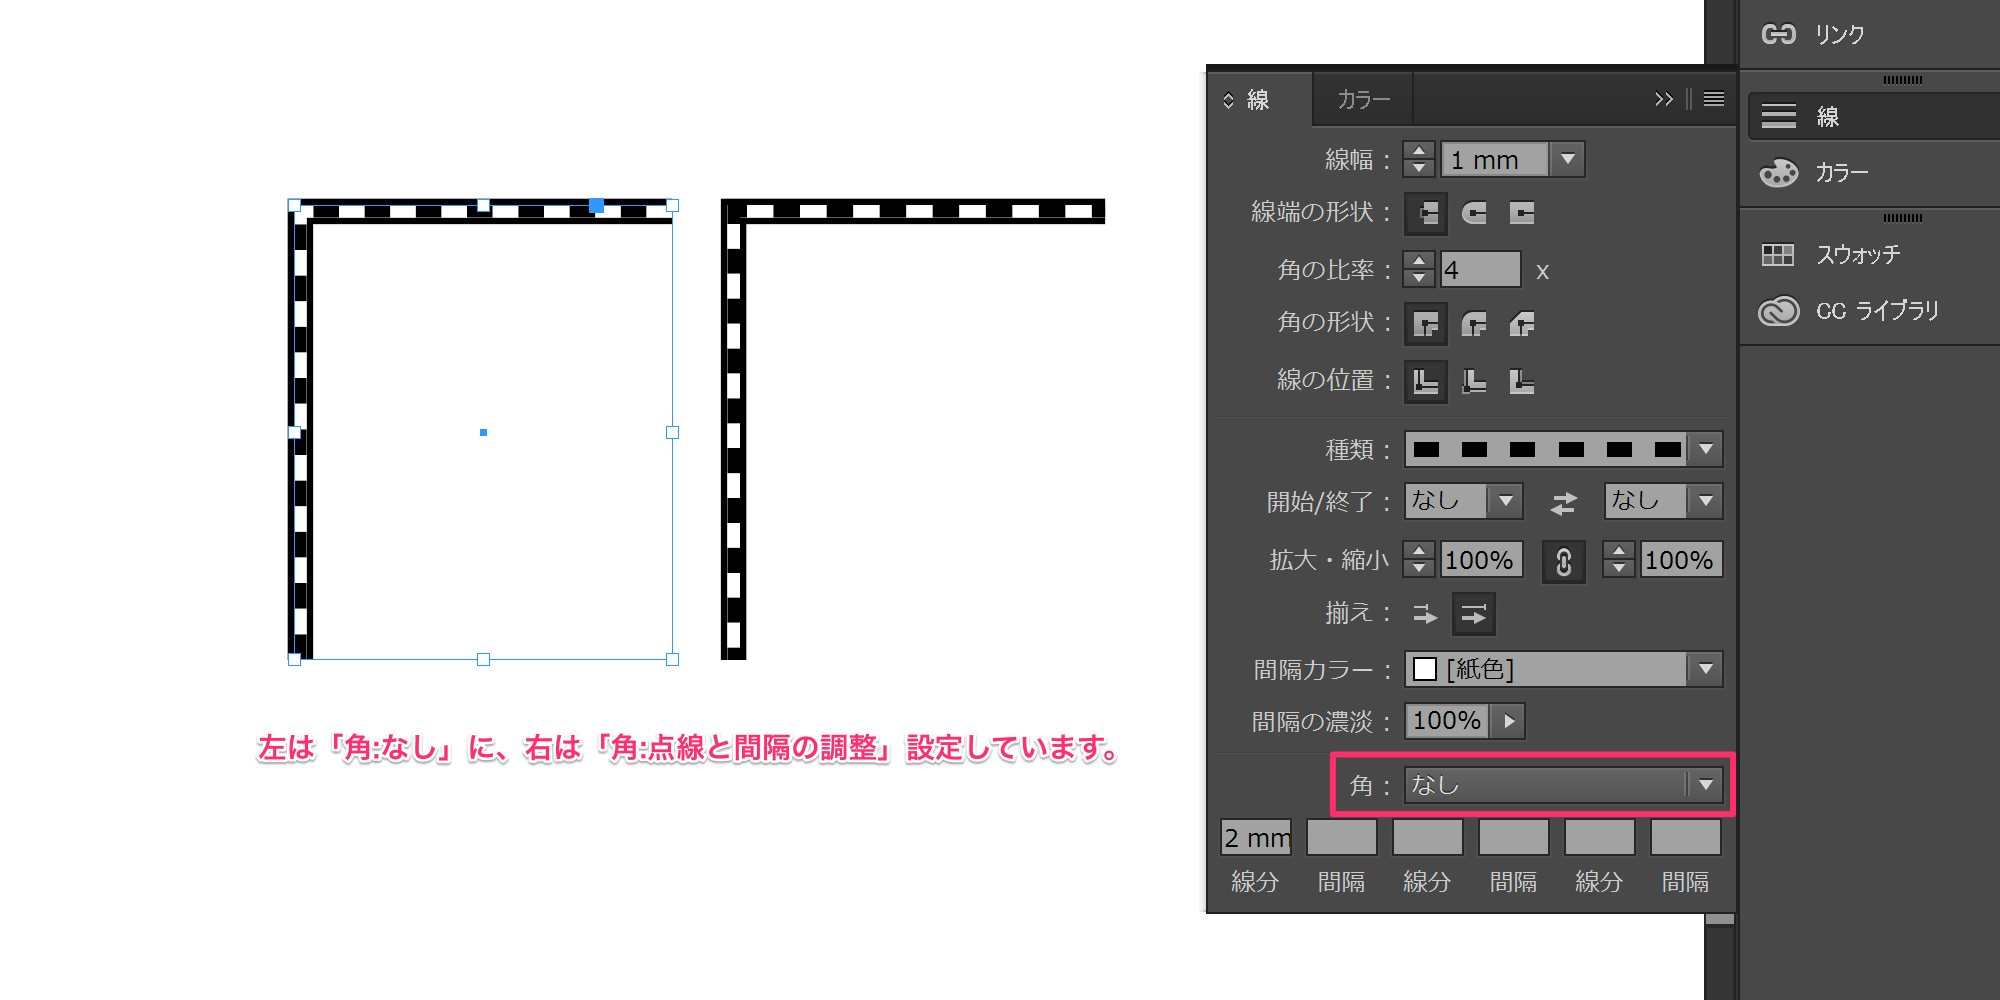Viewport: 2000px width, 1000px height.
Task: Click the 線幅 1 mm input field
Action: point(1495,159)
